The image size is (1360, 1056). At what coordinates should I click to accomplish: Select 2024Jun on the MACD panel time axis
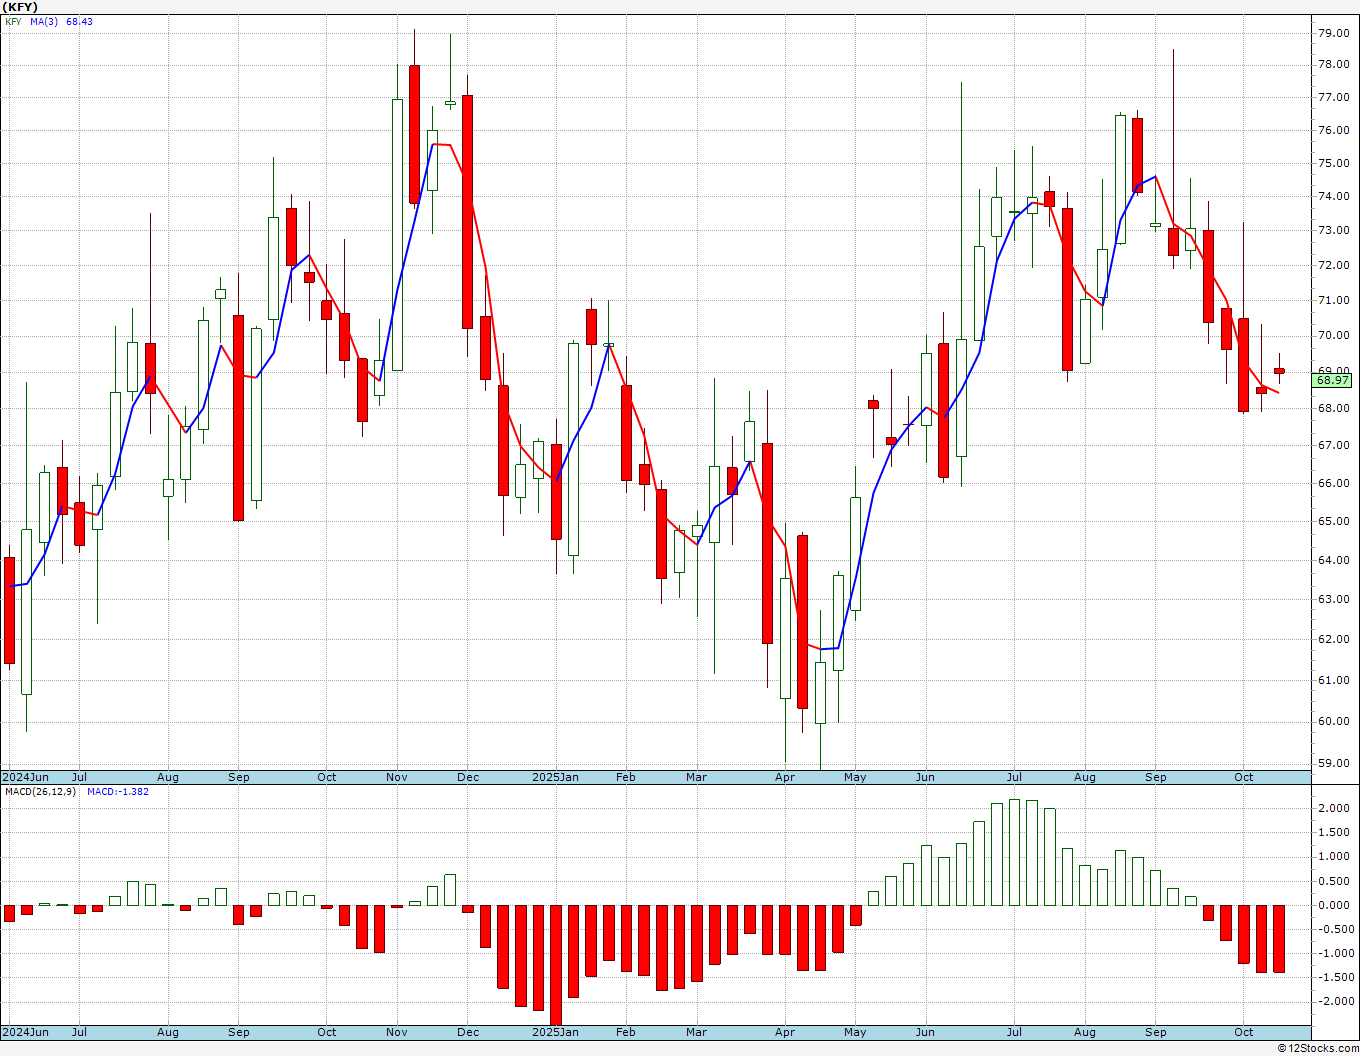coord(25,1032)
